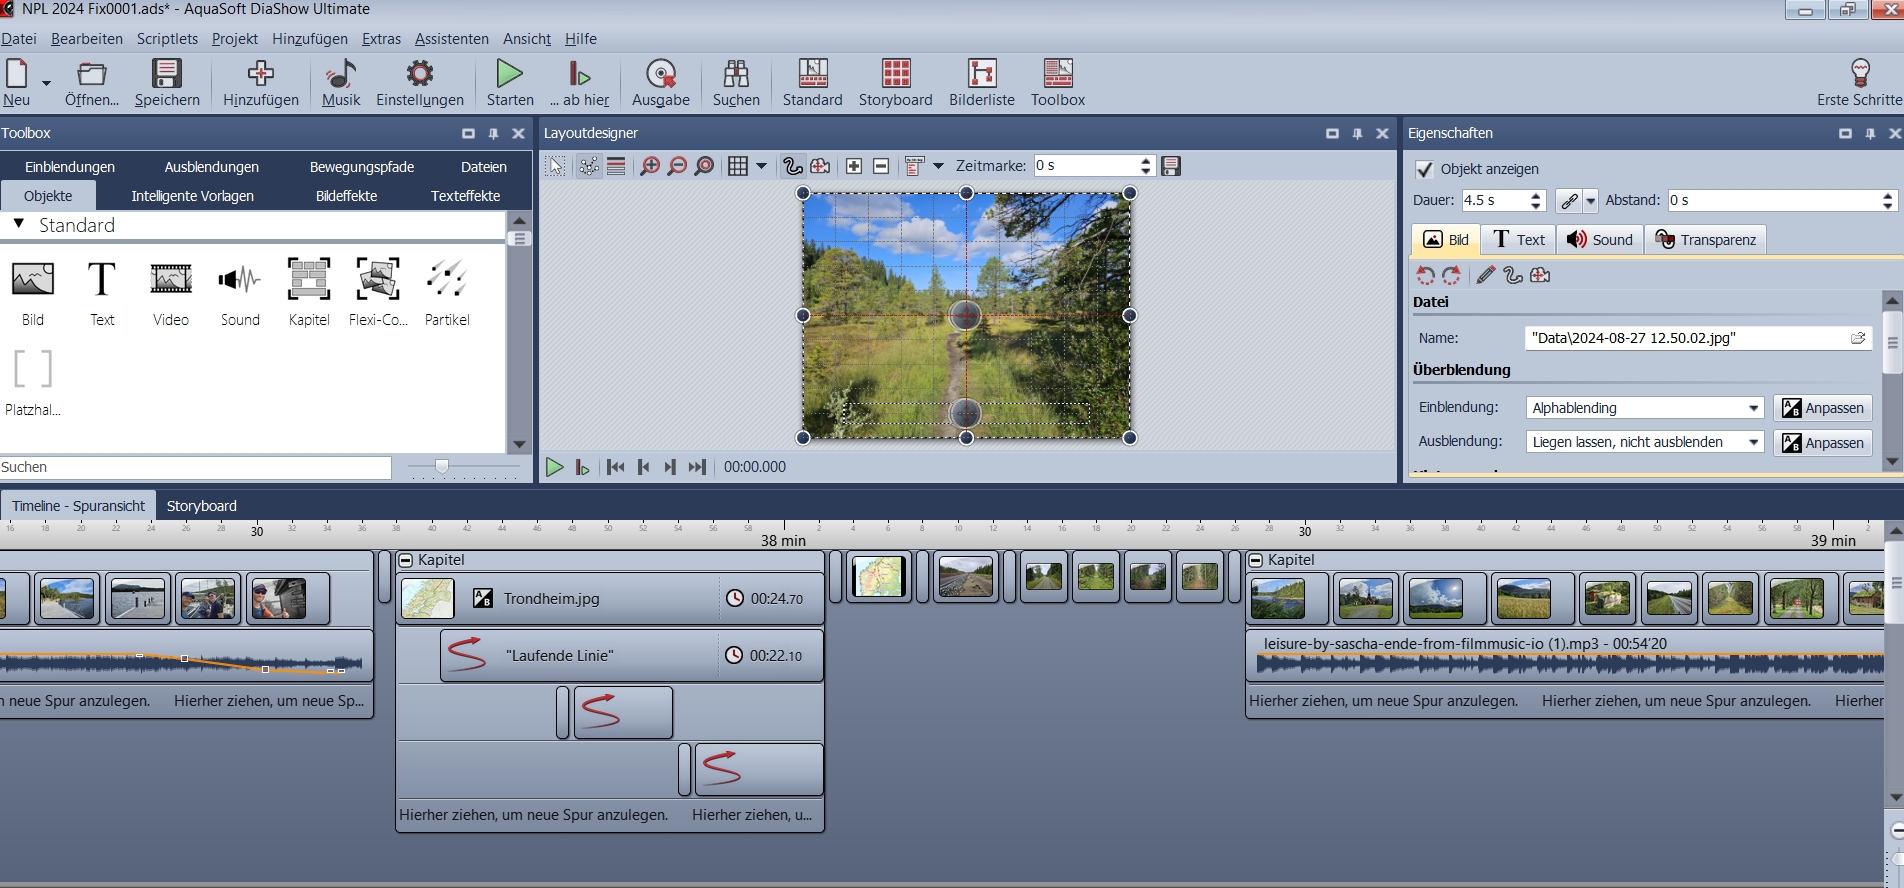Switch to the Bewegungspfade tab
The width and height of the screenshot is (1904, 888).
point(361,167)
